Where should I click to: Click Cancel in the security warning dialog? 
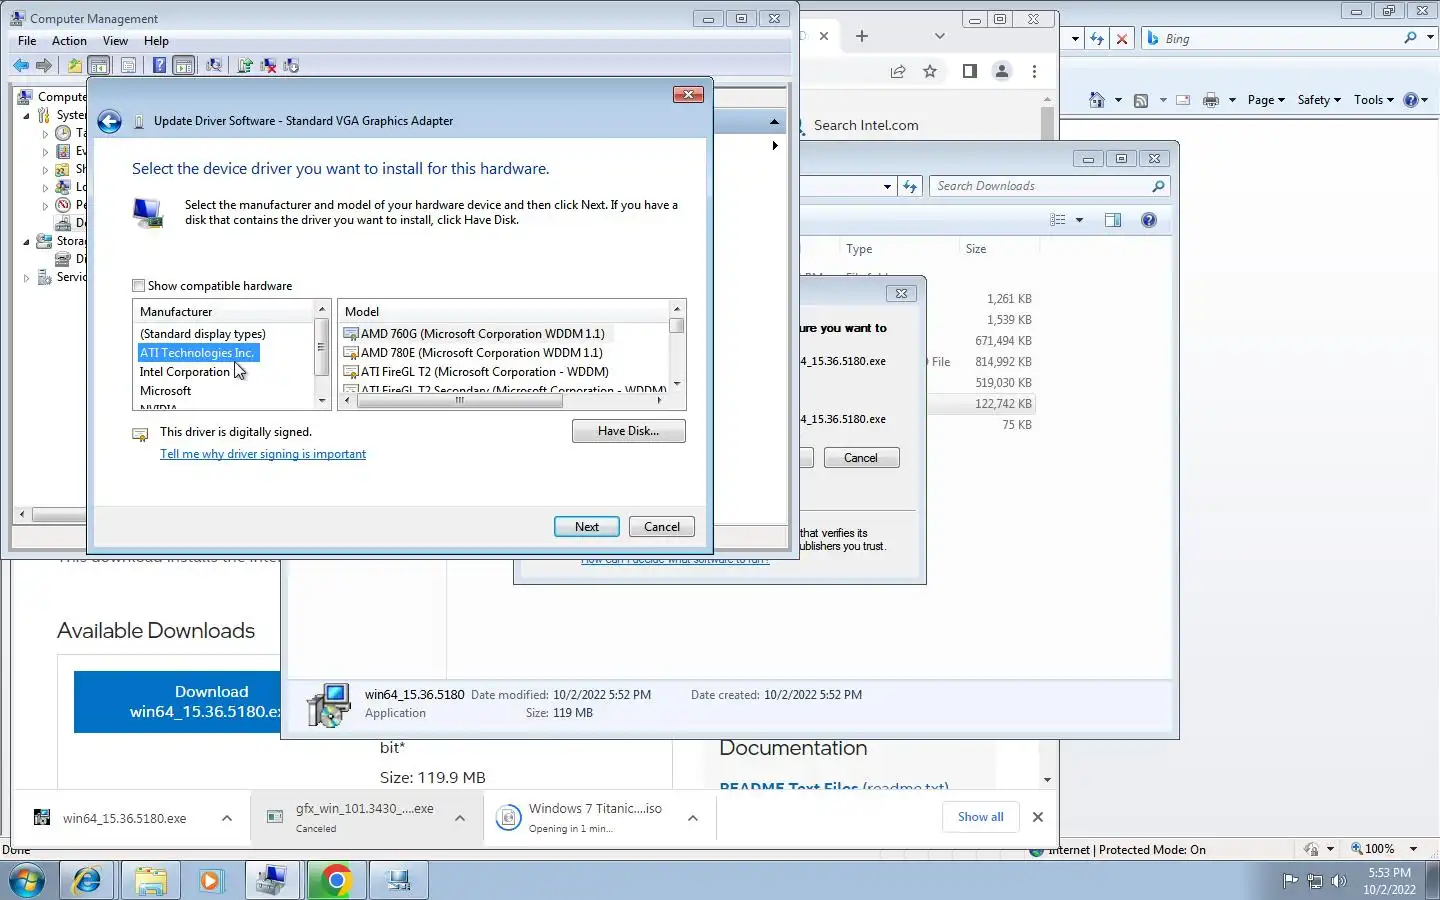tap(861, 458)
